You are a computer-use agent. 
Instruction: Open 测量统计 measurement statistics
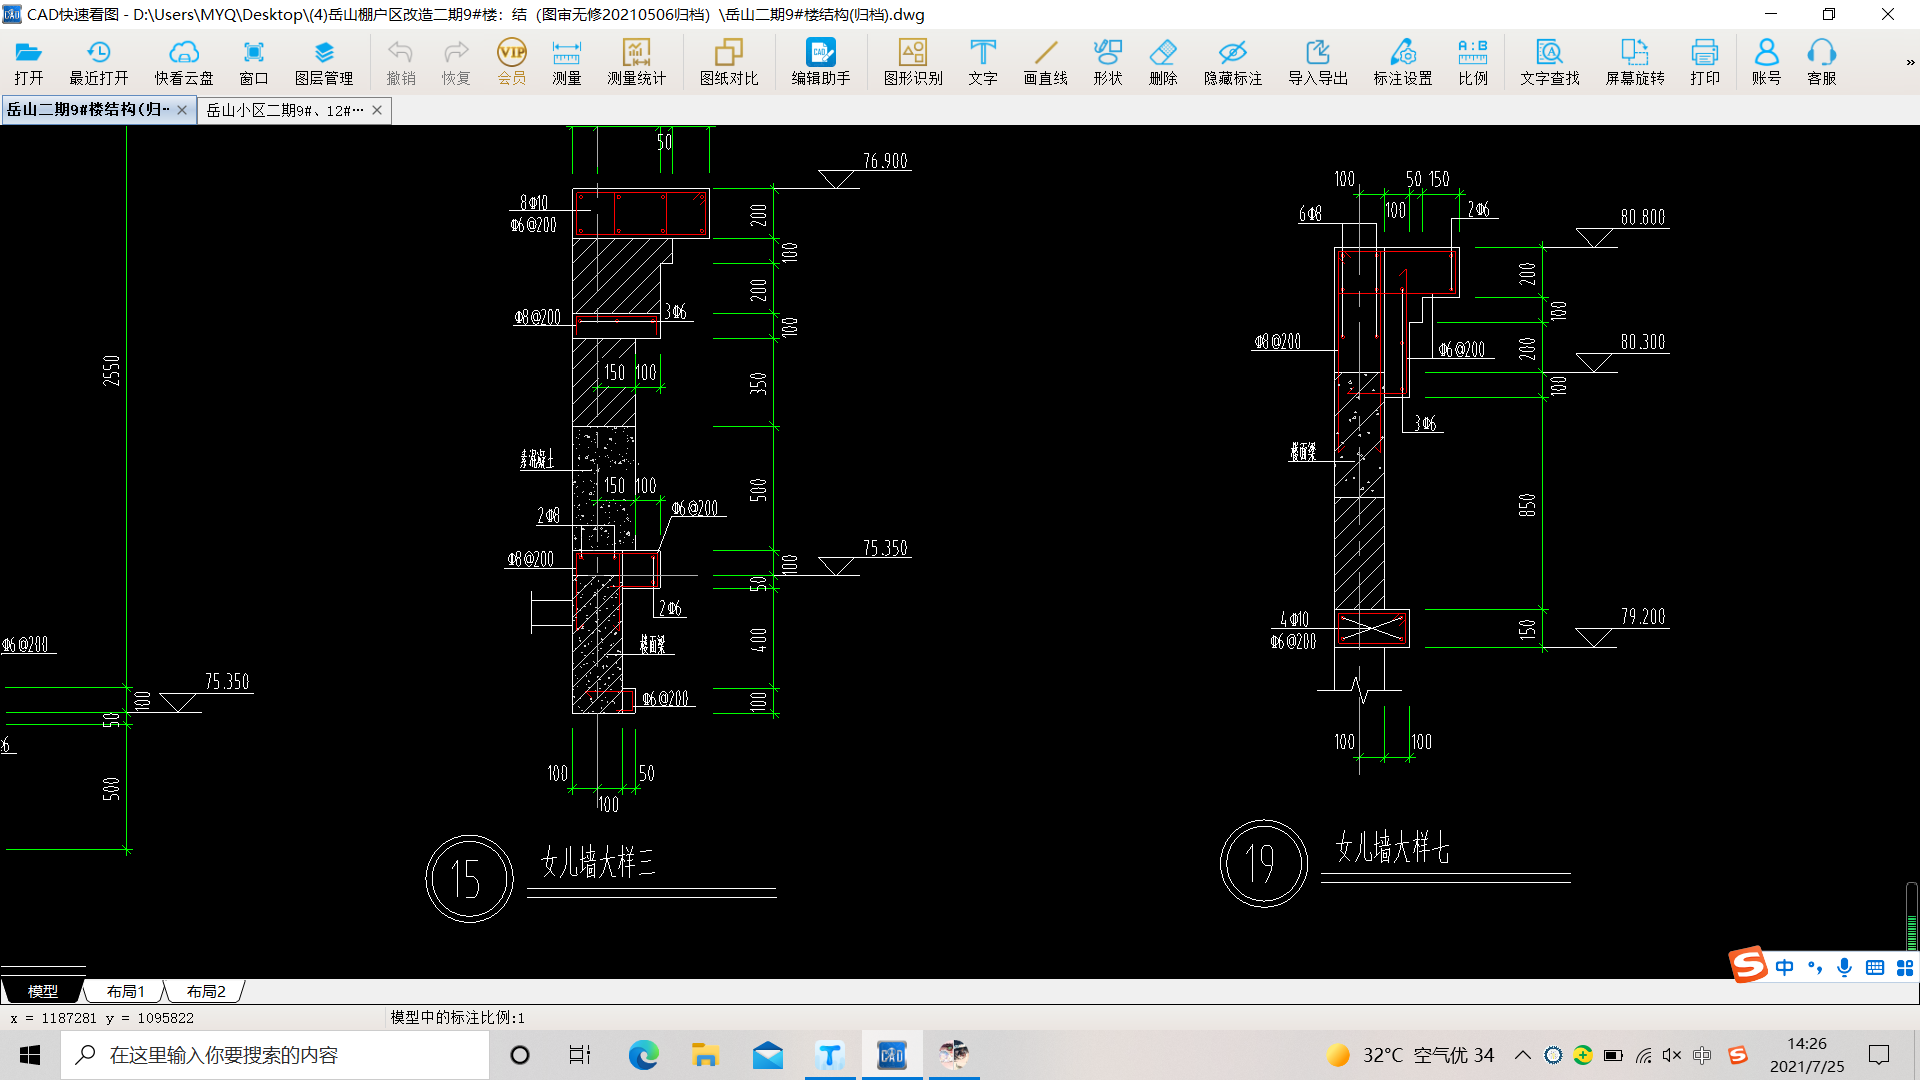coord(636,62)
